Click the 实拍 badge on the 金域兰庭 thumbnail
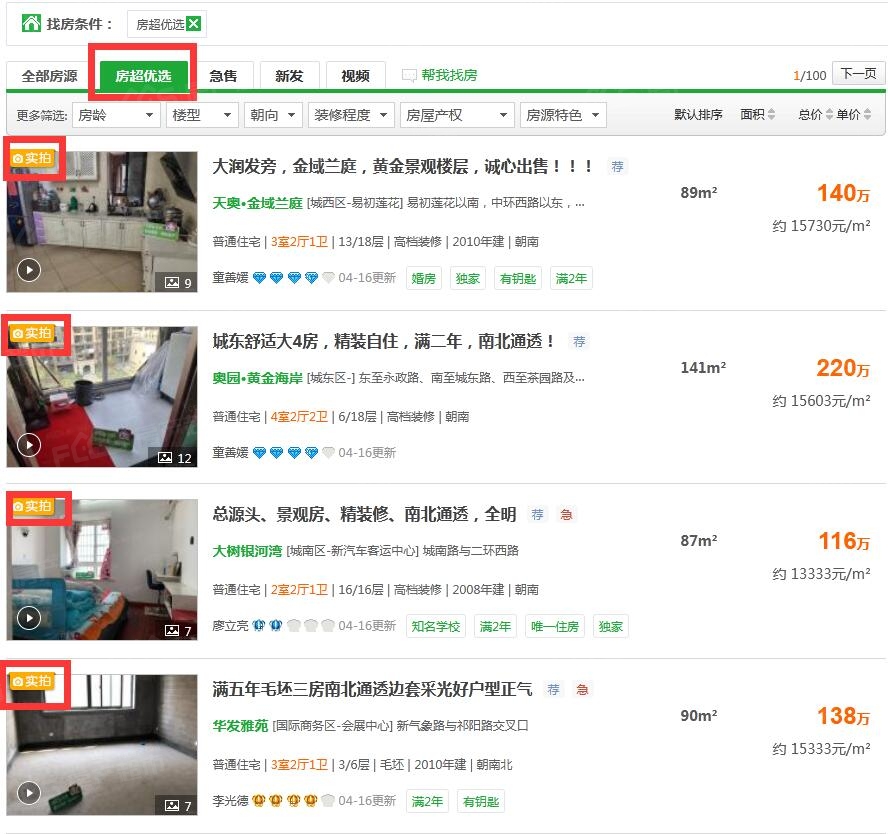The width and height of the screenshot is (888, 834). 32,158
